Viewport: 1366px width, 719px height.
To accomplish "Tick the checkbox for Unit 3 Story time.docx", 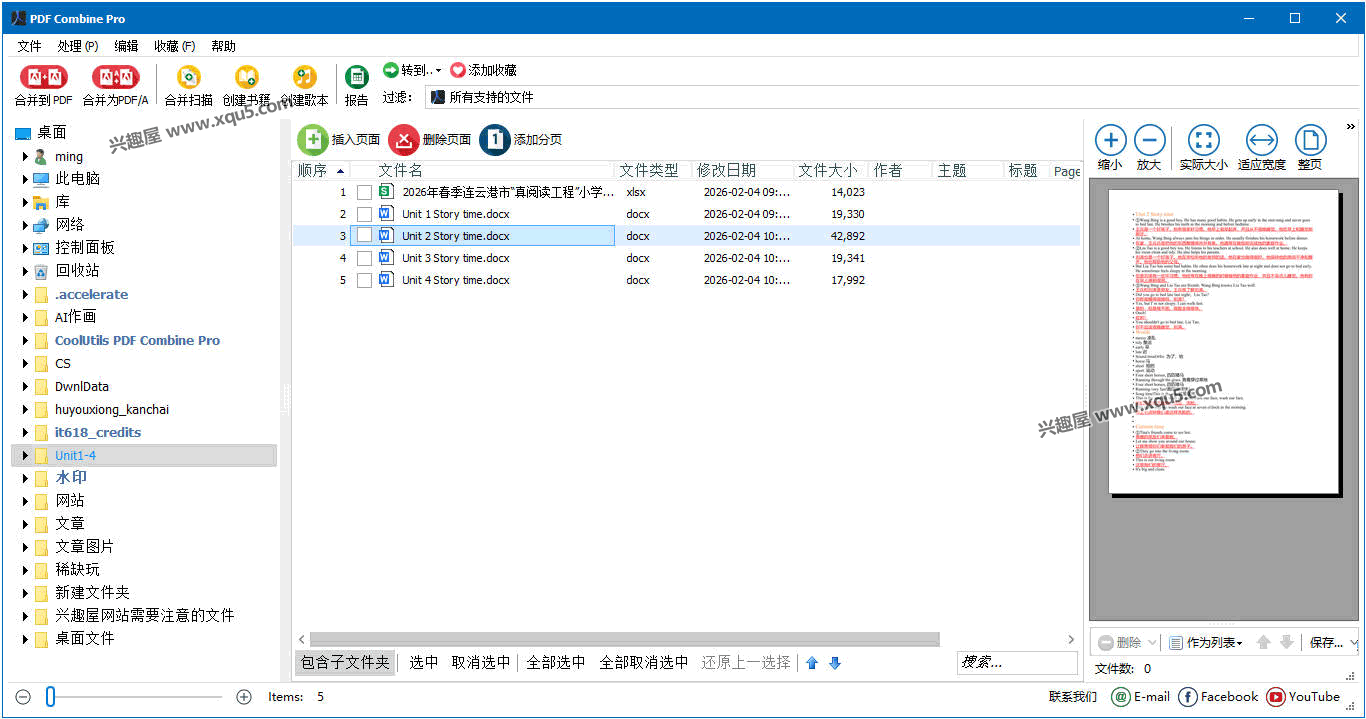I will click(364, 258).
